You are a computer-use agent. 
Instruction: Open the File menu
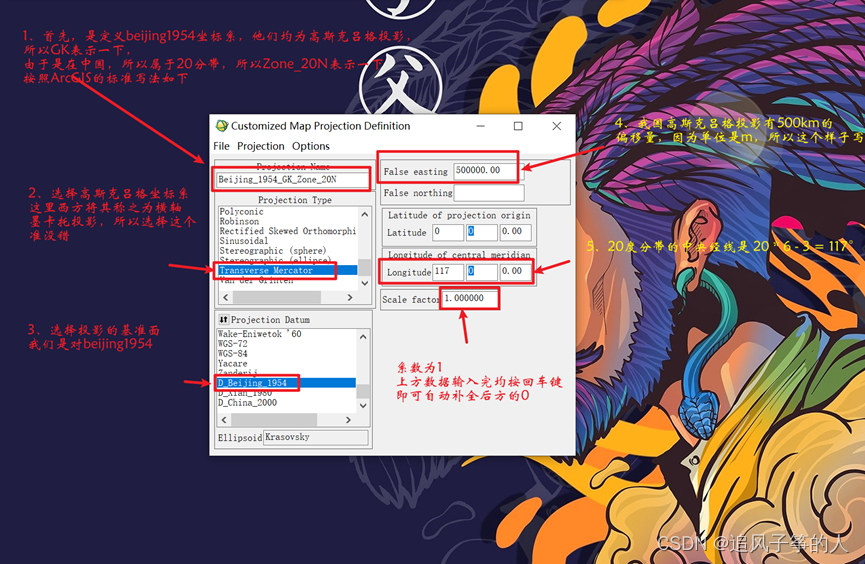coord(221,146)
